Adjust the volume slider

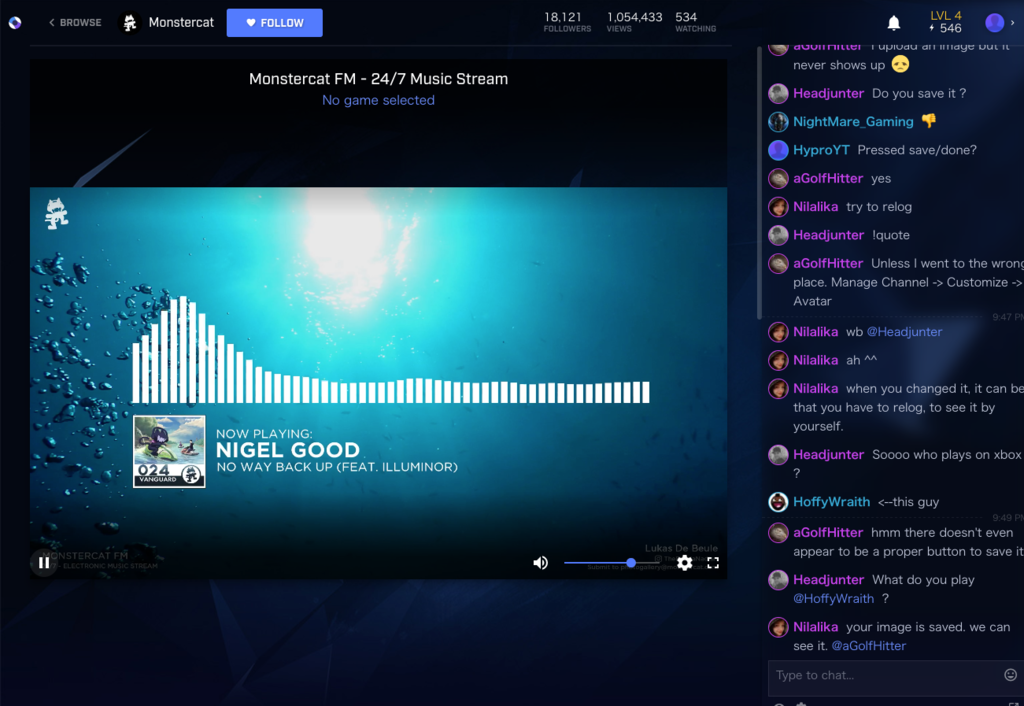tap(611, 562)
